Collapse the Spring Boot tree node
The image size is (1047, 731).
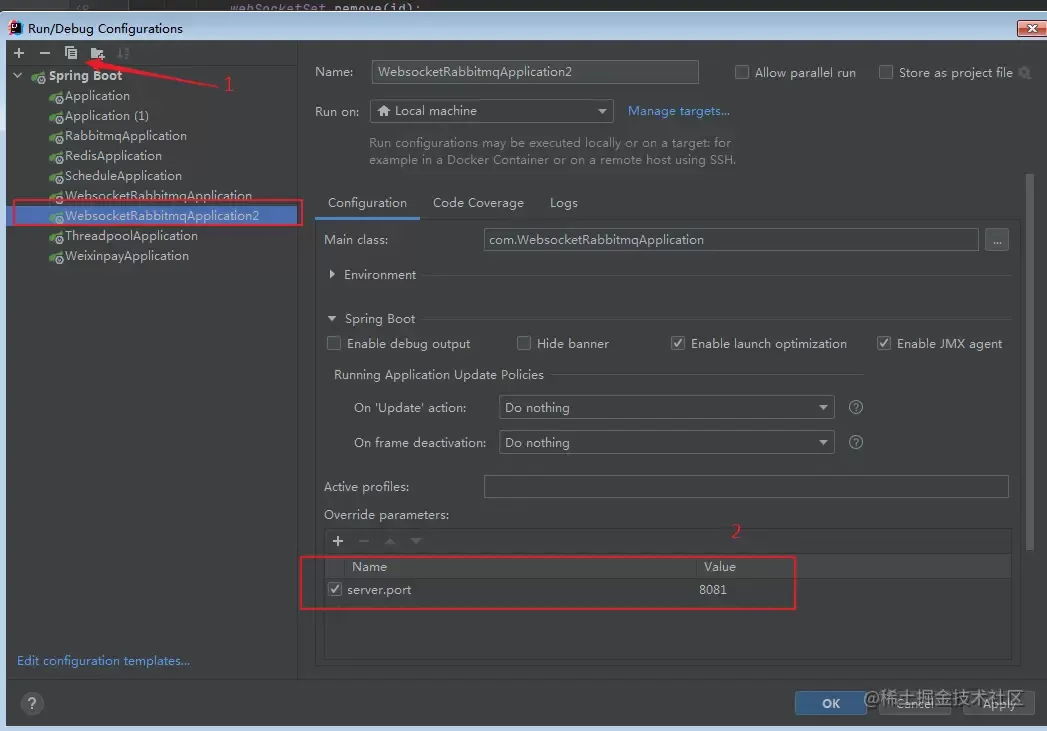point(18,75)
